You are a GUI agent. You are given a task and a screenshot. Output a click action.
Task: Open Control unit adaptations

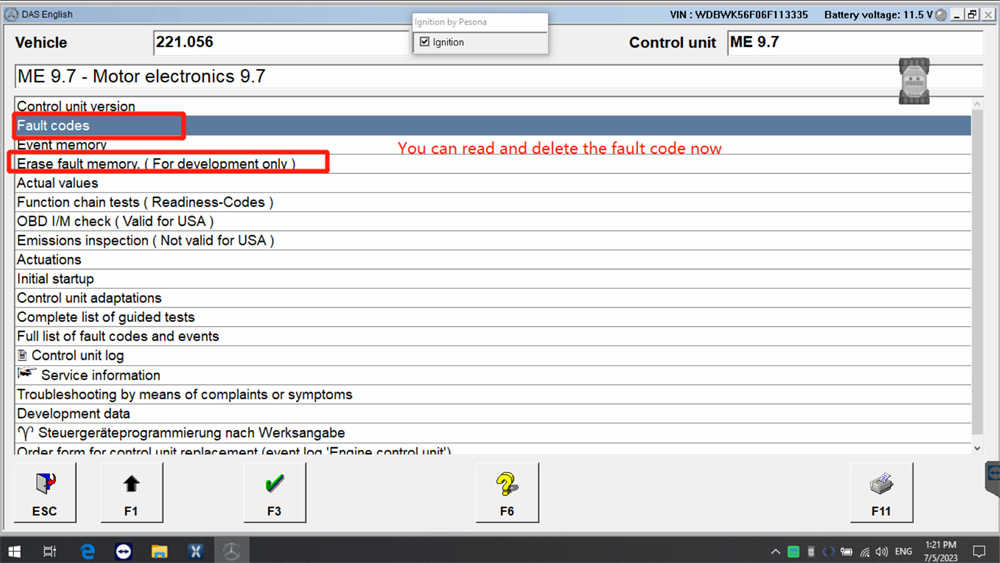tap(89, 298)
